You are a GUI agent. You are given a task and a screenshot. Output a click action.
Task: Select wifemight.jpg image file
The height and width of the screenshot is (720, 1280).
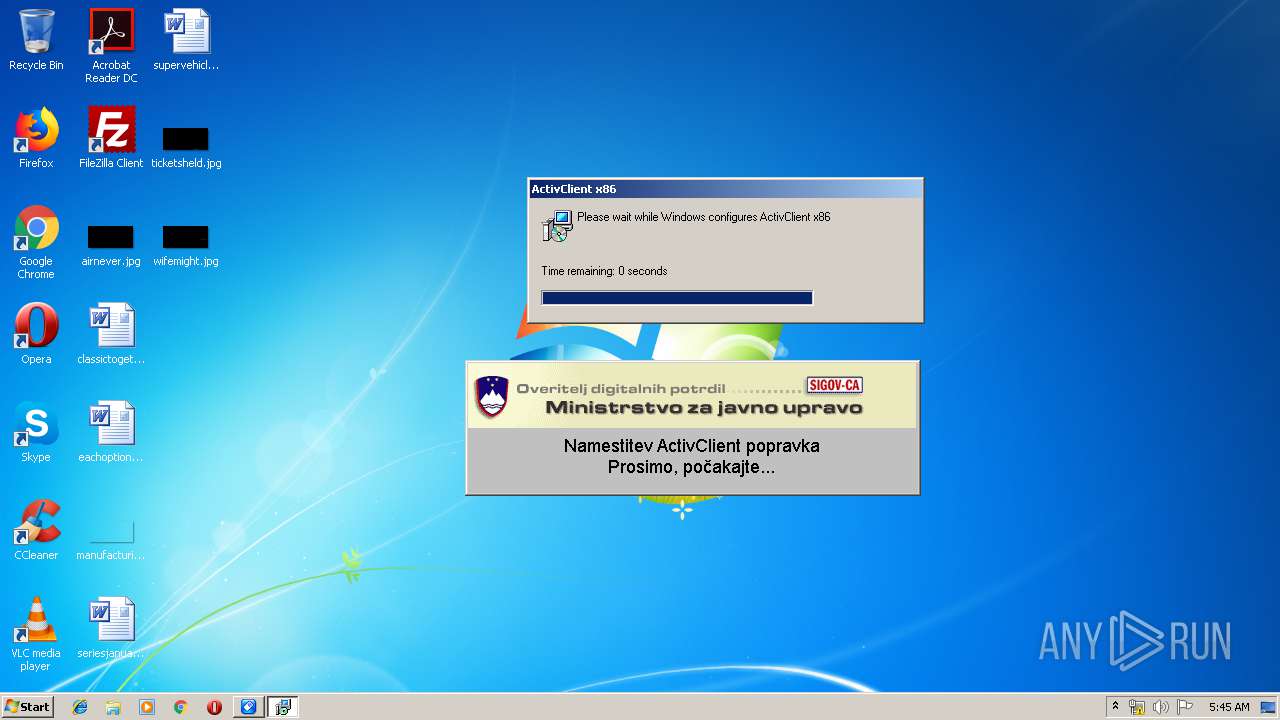[x=186, y=246]
